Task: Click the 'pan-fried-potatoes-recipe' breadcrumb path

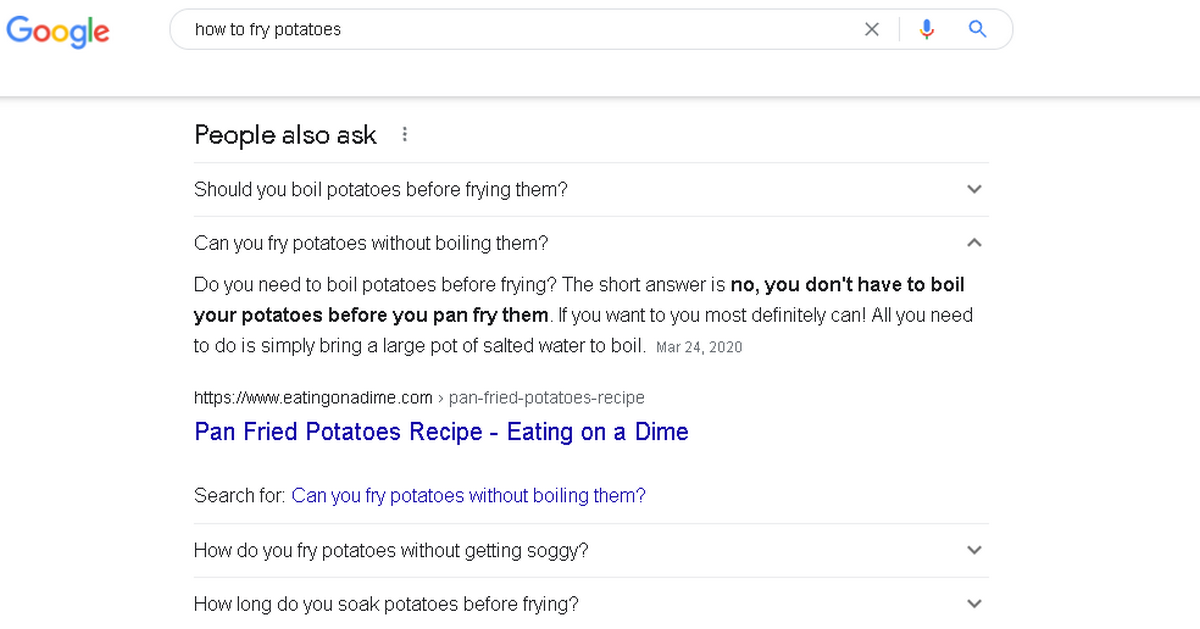Action: point(547,398)
